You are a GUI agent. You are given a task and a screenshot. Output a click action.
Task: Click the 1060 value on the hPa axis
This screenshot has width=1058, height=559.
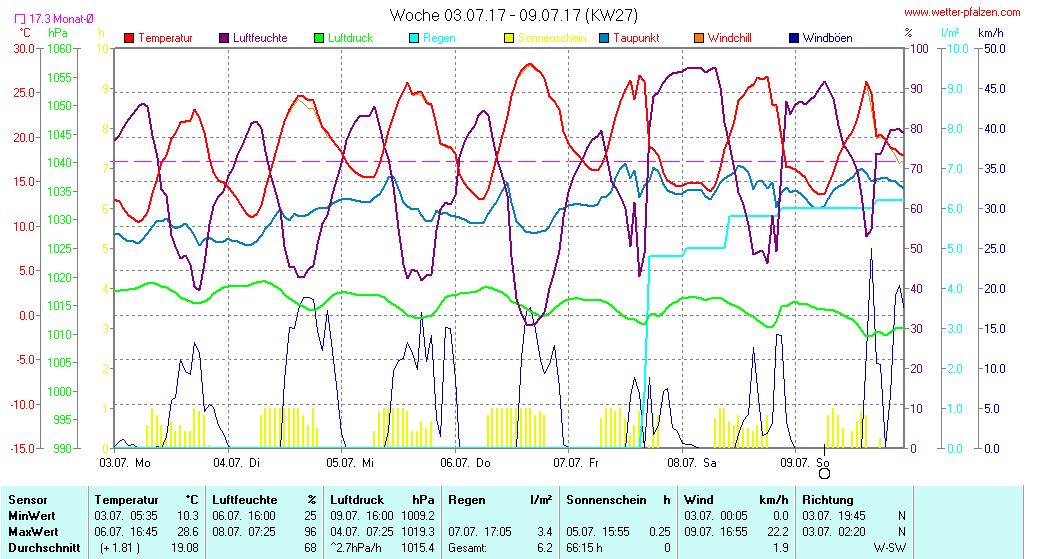(x=59, y=49)
